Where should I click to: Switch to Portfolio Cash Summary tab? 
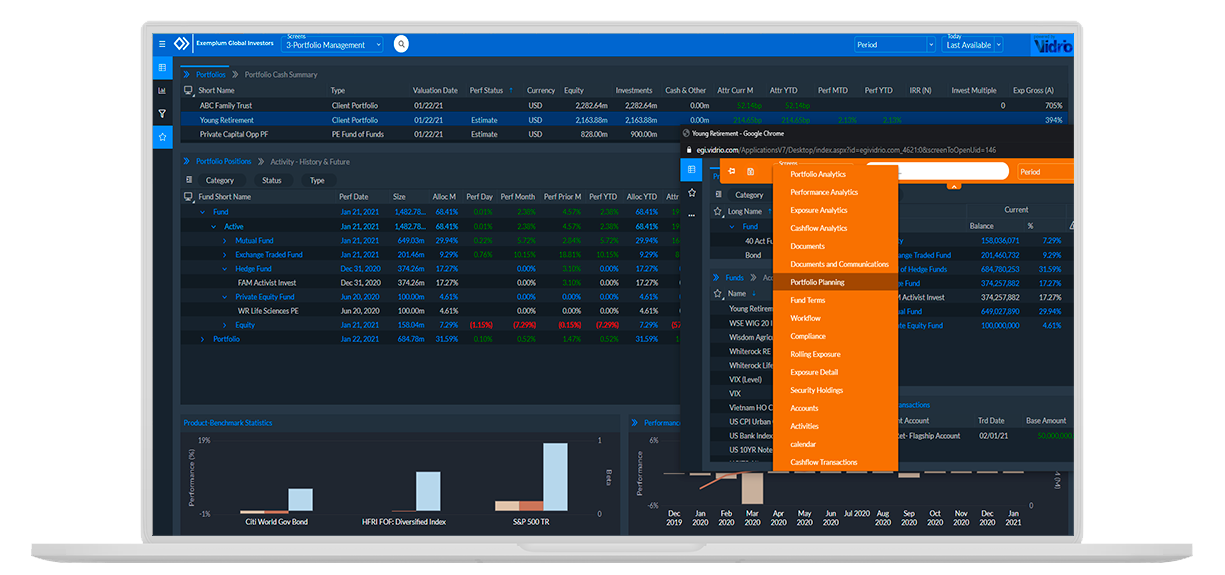pyautogui.click(x=281, y=74)
